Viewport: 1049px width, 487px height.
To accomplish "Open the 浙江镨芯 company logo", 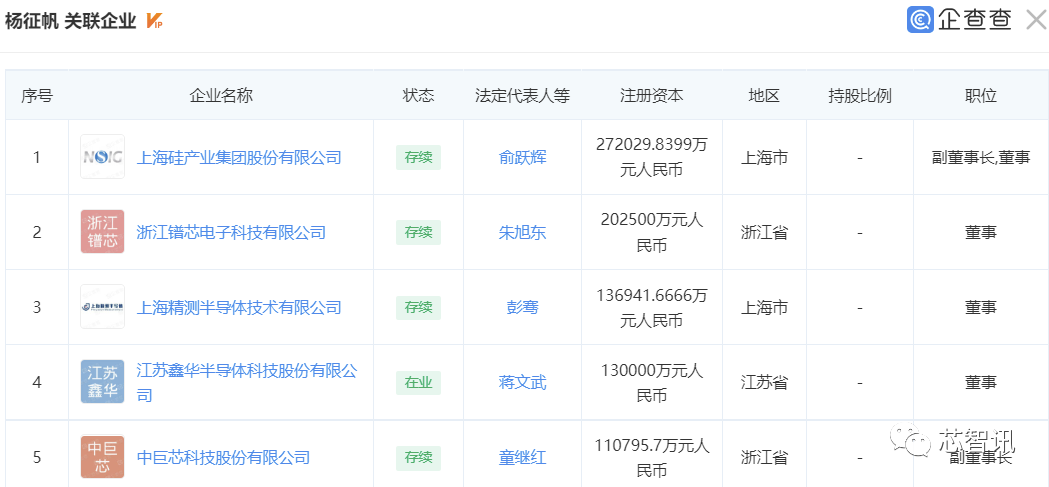I will point(102,231).
